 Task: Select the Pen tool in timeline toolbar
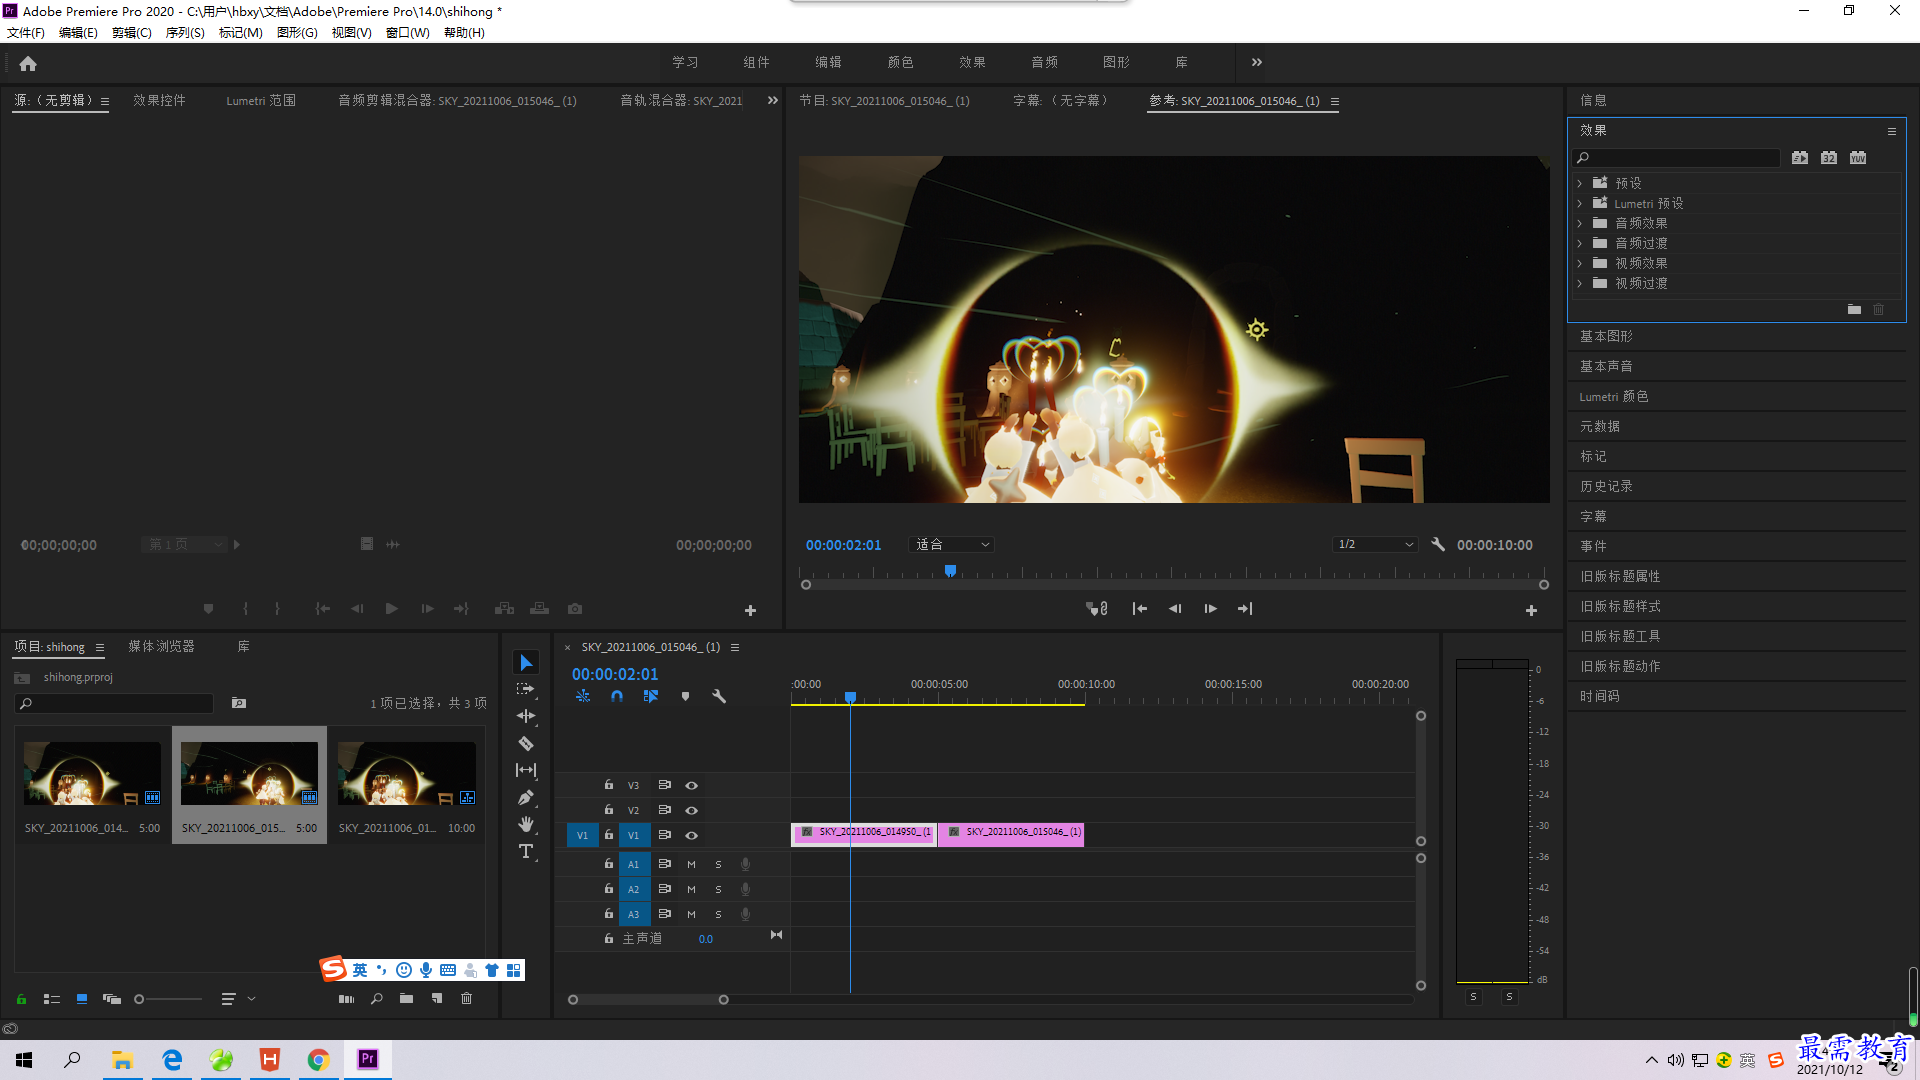[526, 797]
